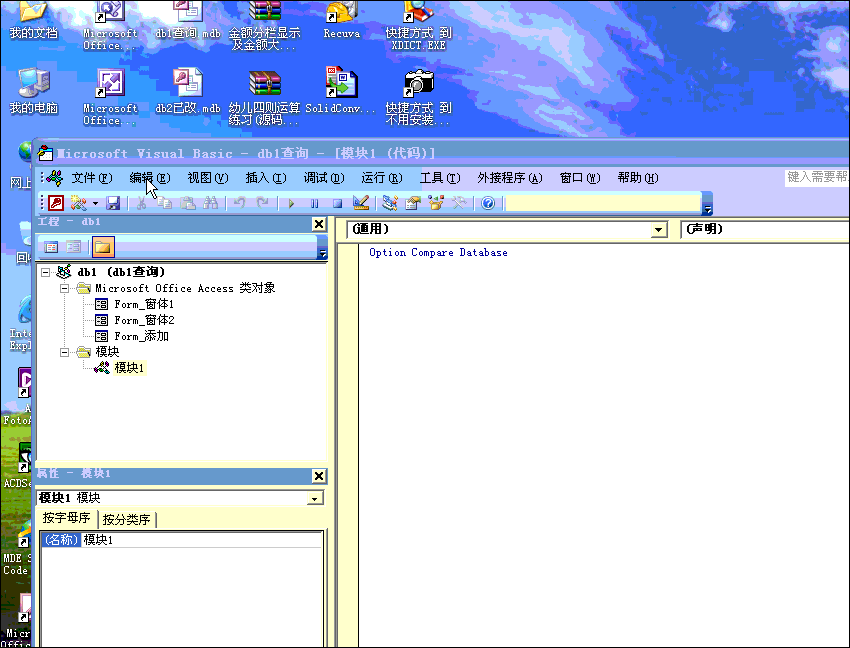Screen dimensions: 850x648
Task: Click (名称) property value 模块1
Action: click(201, 540)
